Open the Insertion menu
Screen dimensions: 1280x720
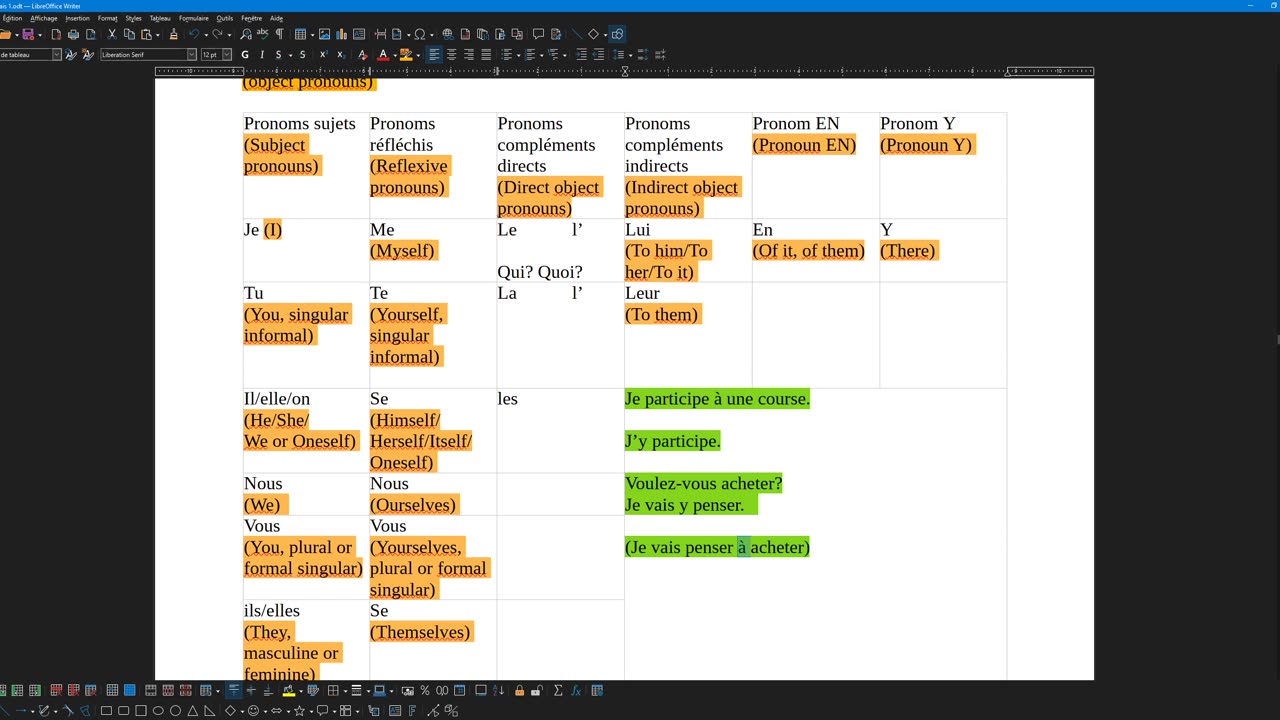point(77,18)
